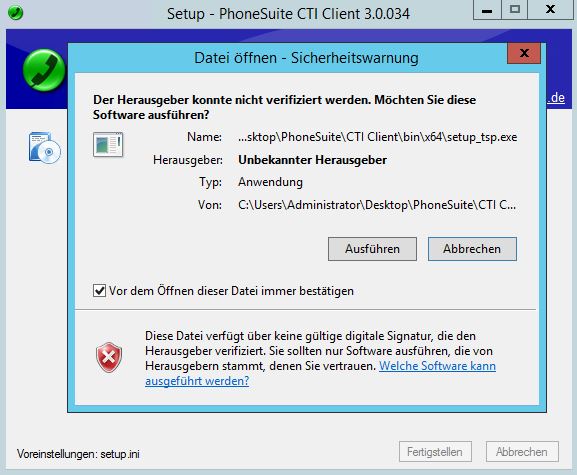Open the .de link in setup banner
The height and width of the screenshot is (475, 577).
(x=556, y=98)
